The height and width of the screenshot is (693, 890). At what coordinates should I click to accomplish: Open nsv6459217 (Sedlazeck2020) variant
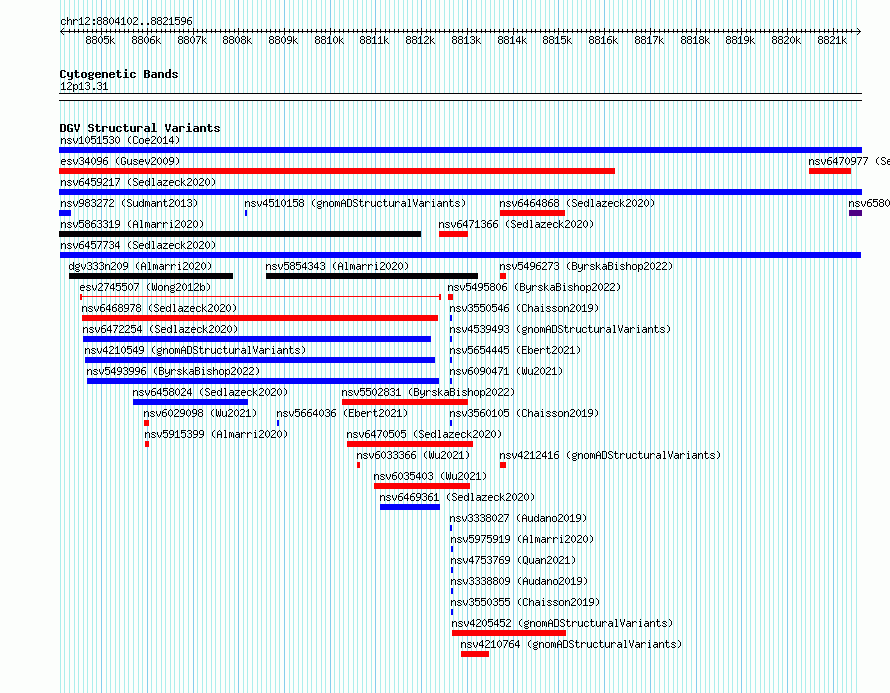click(138, 182)
